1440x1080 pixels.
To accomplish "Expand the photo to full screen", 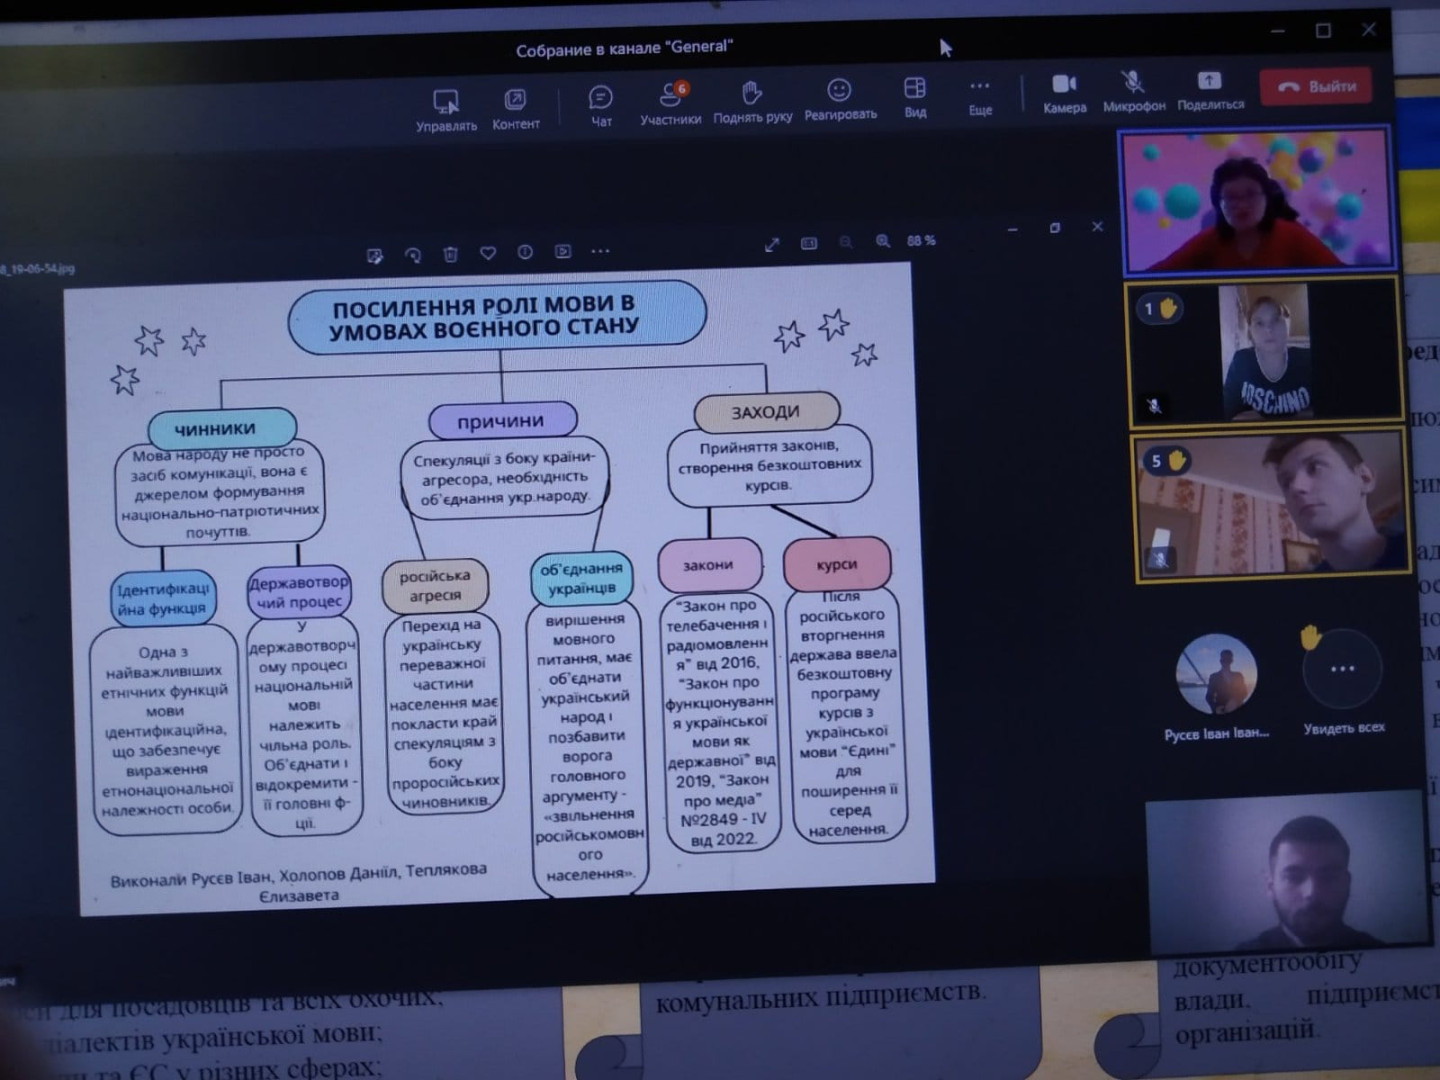I will (772, 244).
